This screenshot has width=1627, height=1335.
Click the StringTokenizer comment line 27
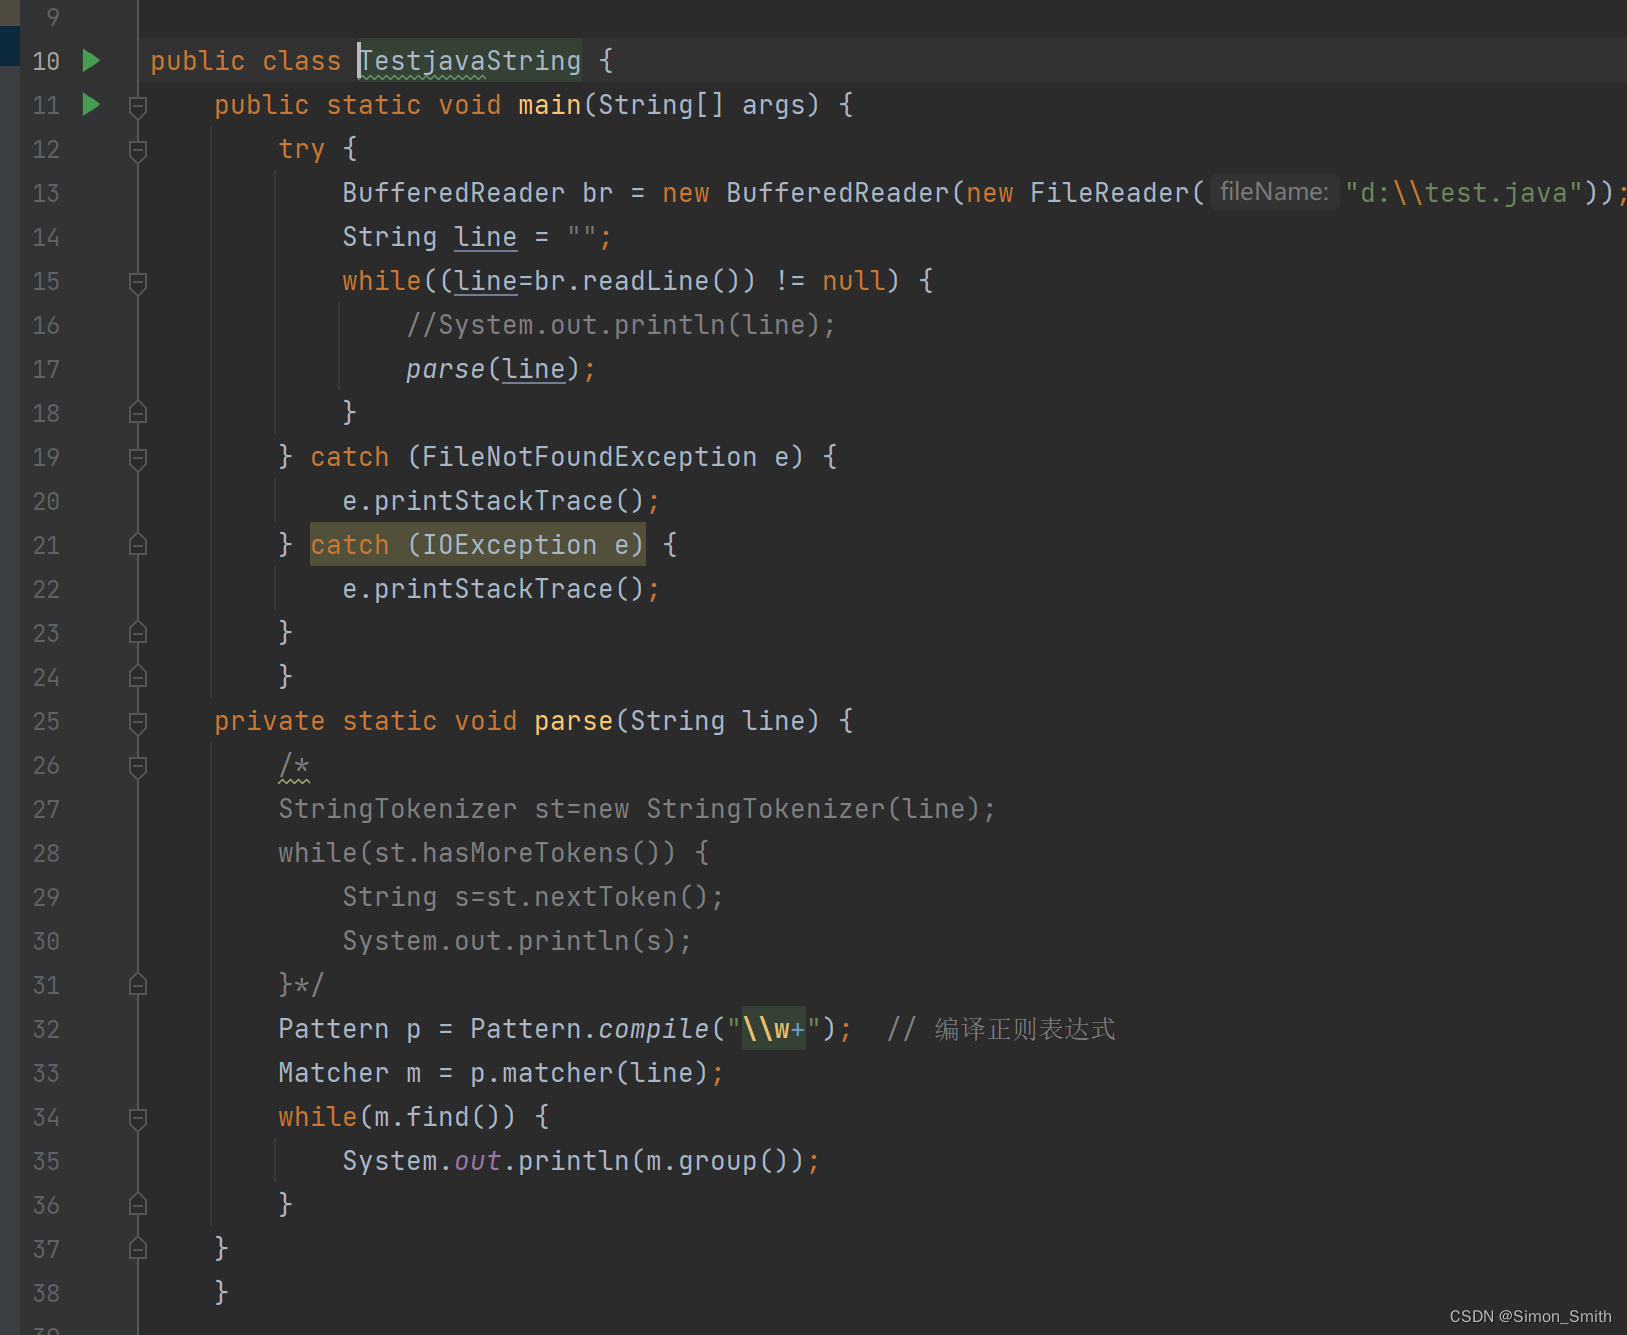point(637,809)
